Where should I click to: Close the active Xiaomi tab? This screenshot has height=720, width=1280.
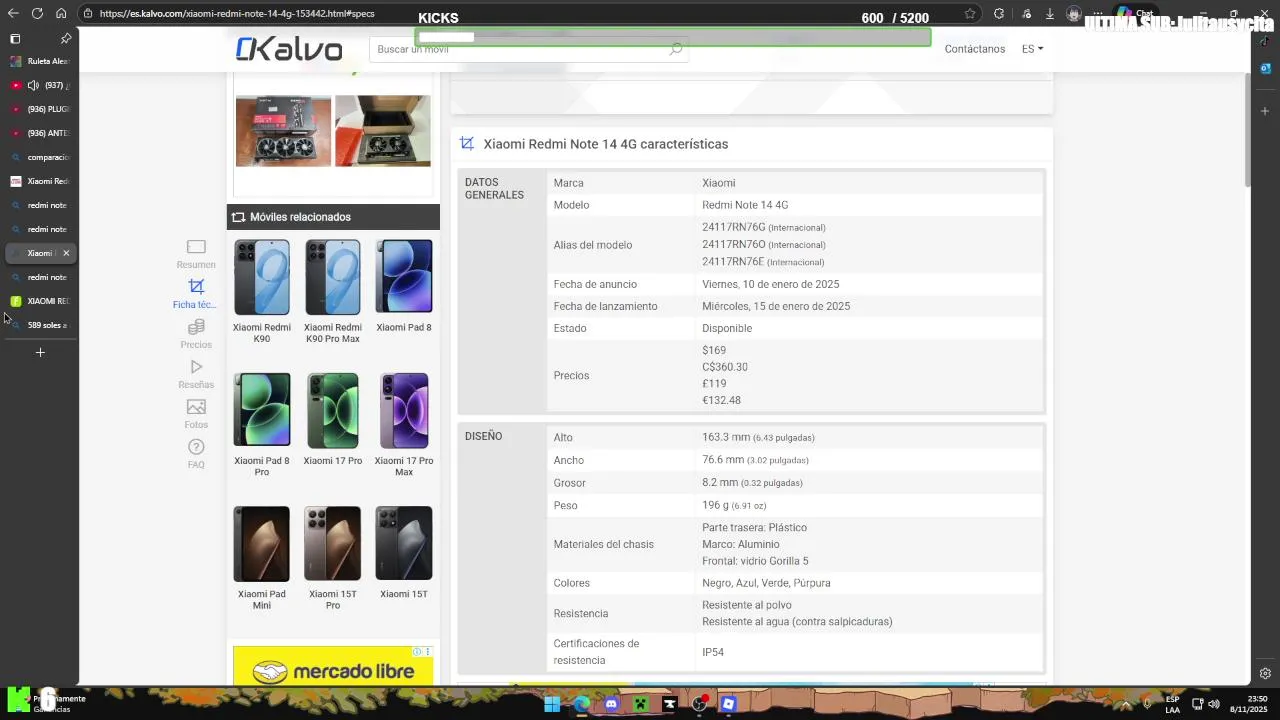(x=66, y=253)
